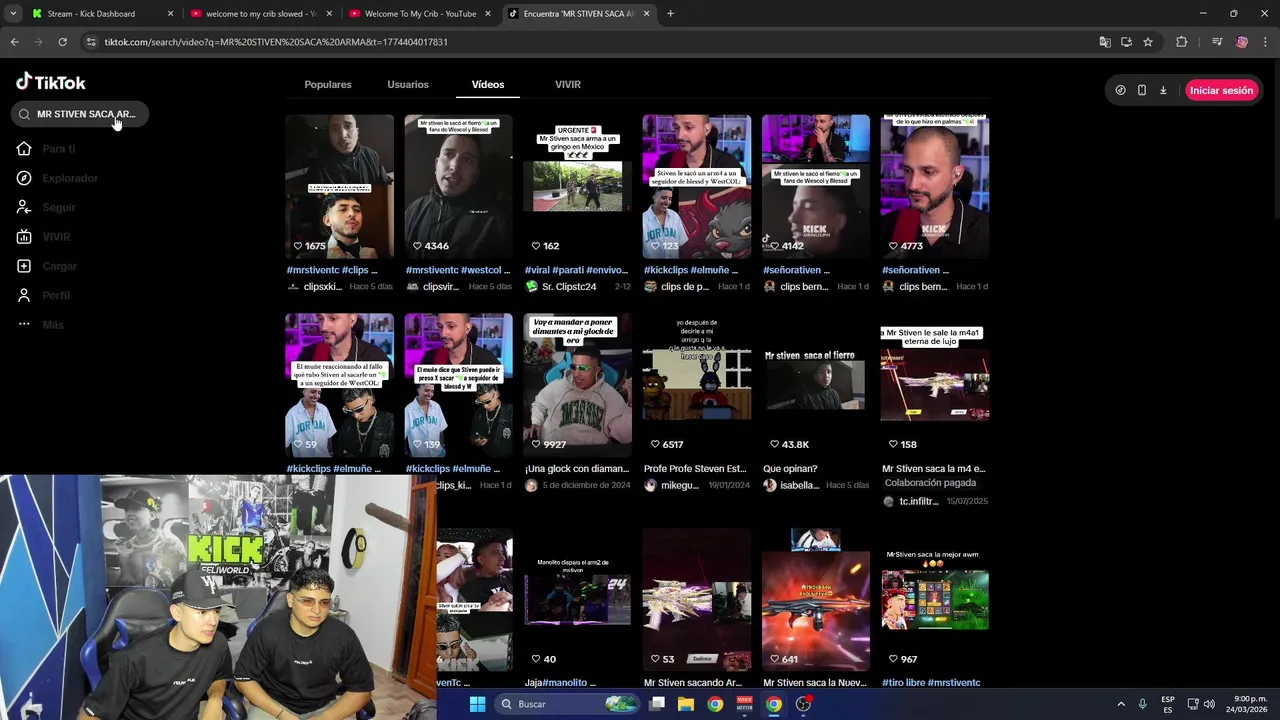This screenshot has width=1280, height=720.
Task: Open the #tiro libre #mrstiventc link
Action: click(x=931, y=683)
